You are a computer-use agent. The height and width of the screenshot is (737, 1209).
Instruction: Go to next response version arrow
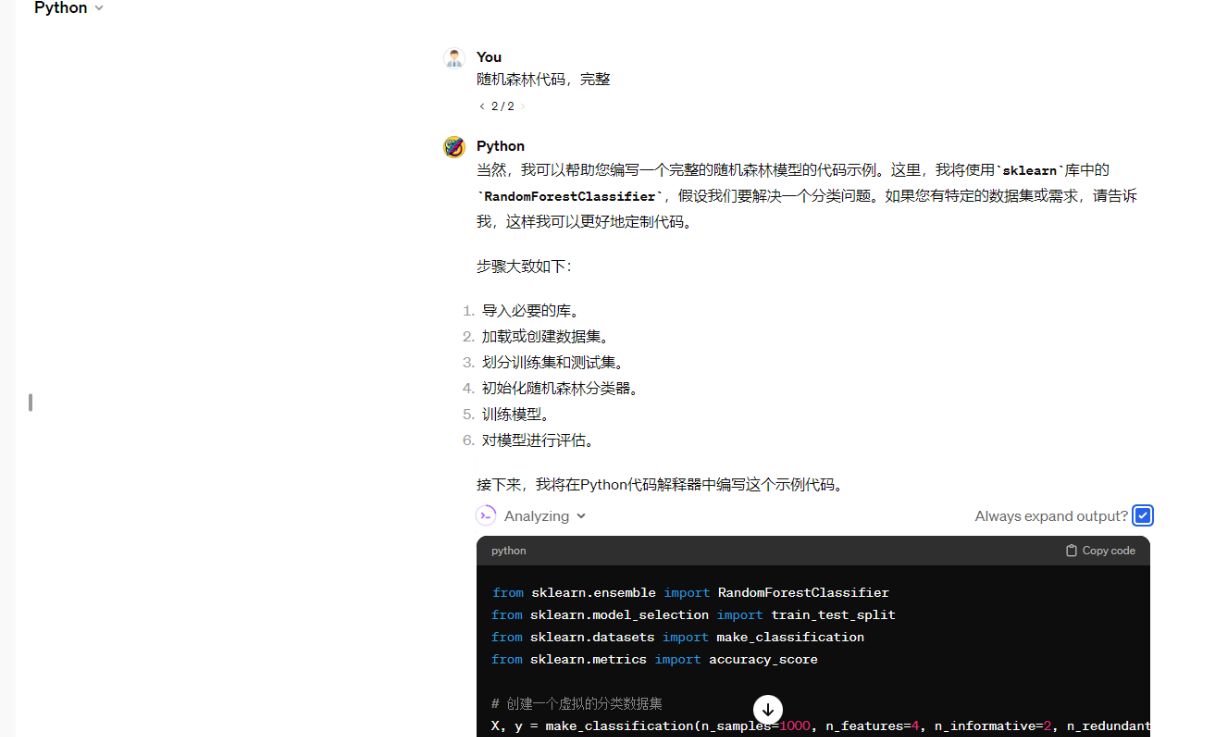coord(522,106)
